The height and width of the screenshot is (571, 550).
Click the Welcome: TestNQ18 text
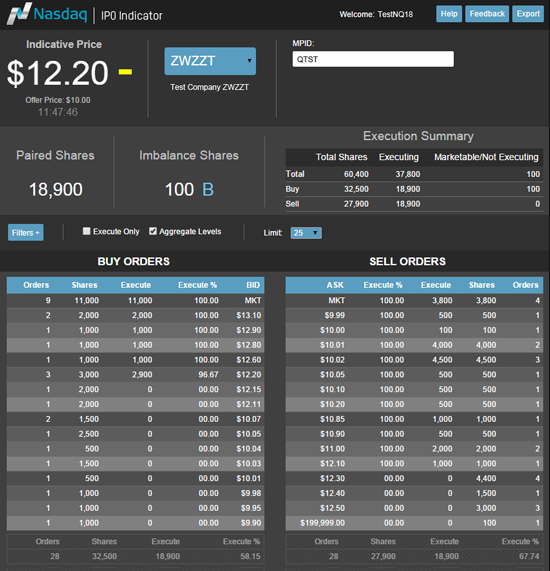coord(376,14)
